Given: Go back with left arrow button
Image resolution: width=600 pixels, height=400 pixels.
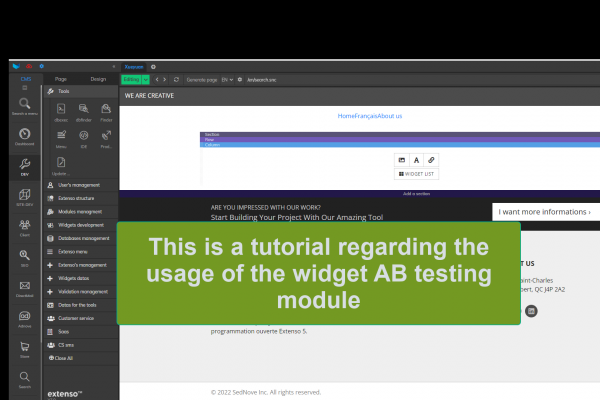Looking at the screenshot, I should coord(157,80).
